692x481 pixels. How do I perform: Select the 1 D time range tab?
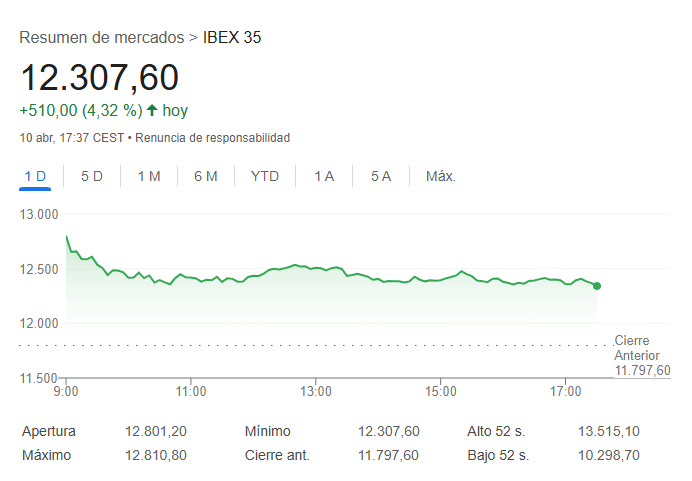click(x=35, y=177)
